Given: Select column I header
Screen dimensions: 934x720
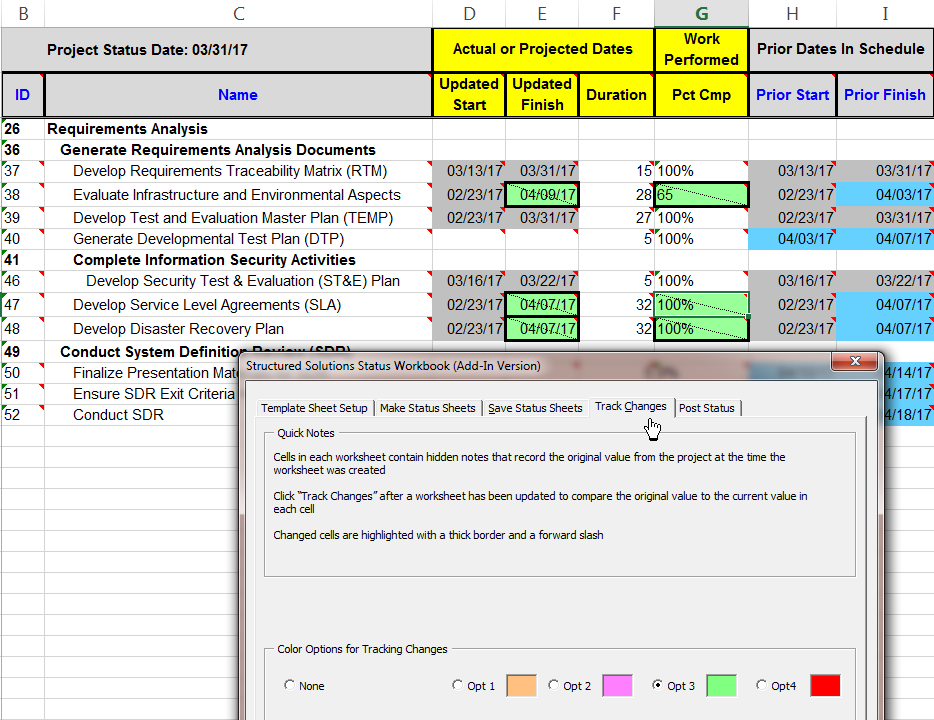Looking at the screenshot, I should (885, 13).
